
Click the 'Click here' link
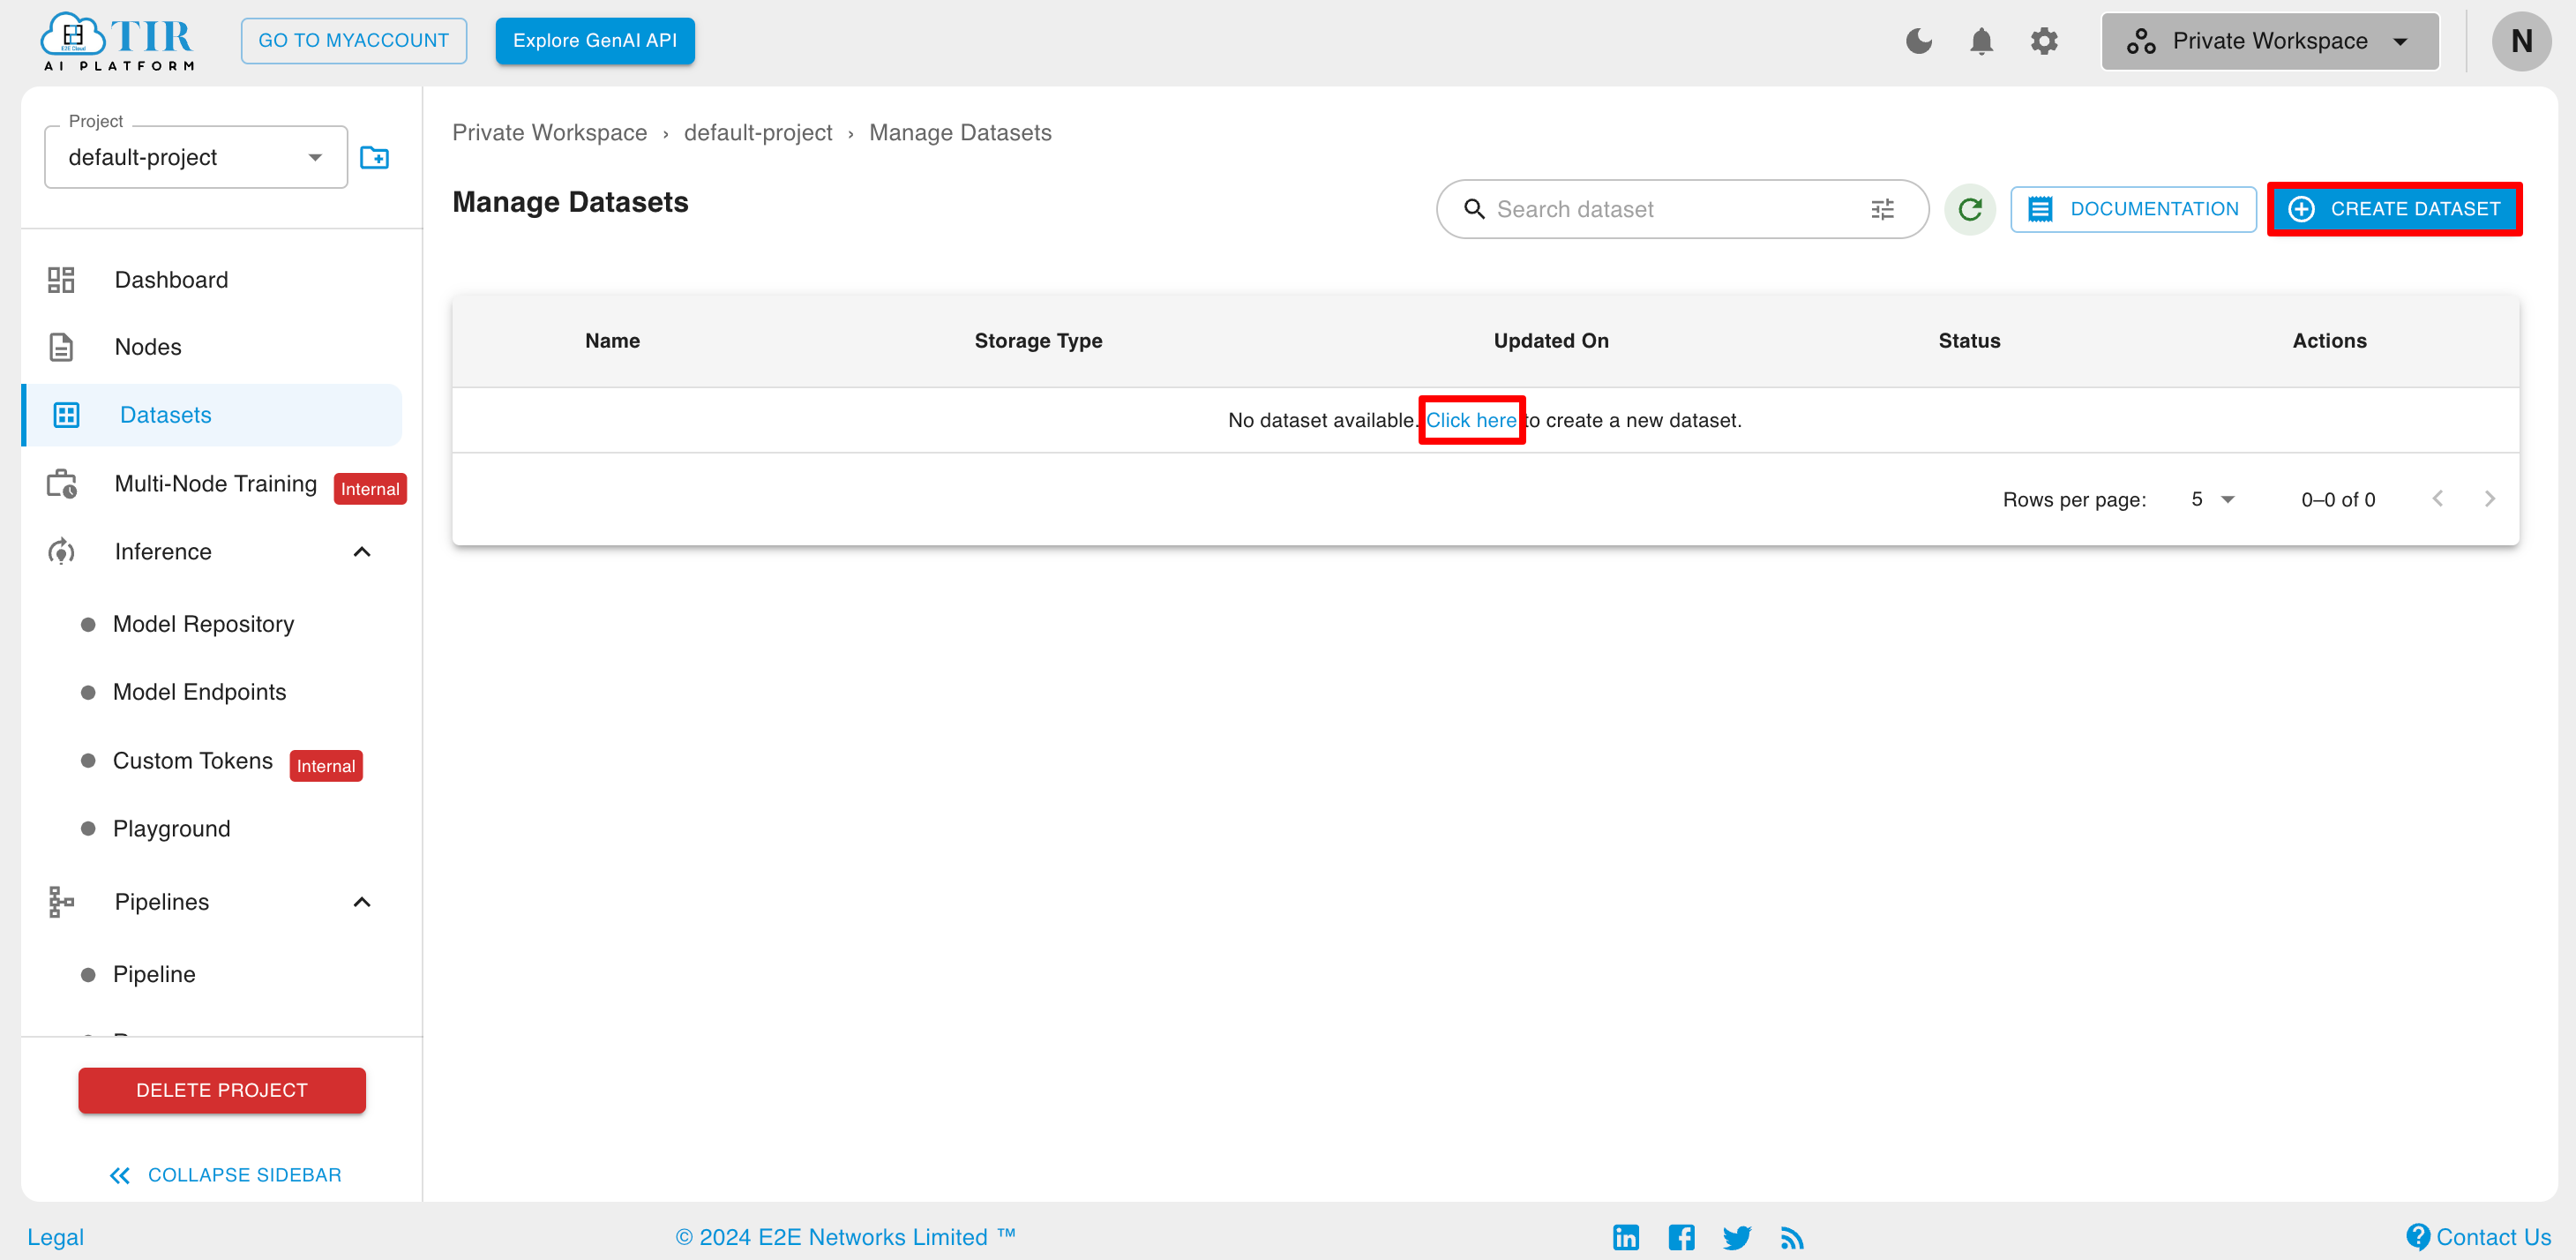point(1471,420)
